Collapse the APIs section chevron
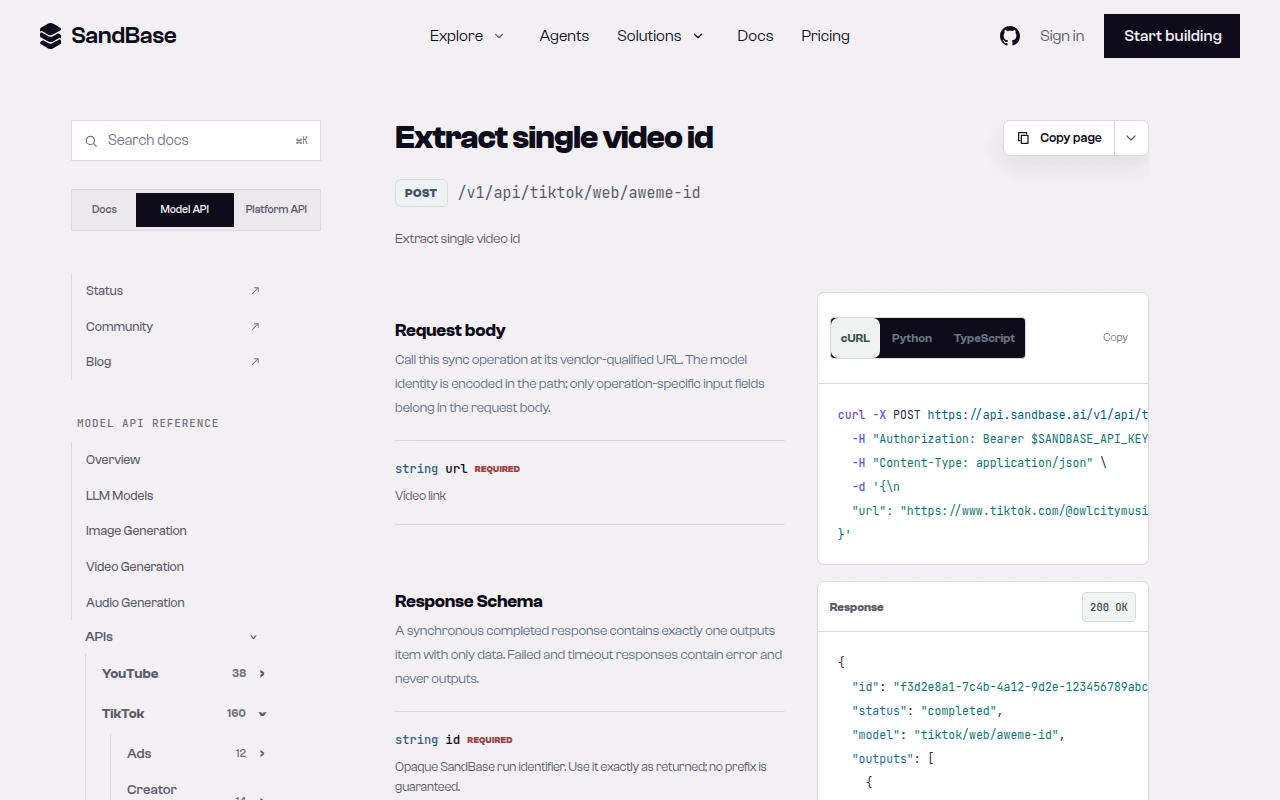 pos(253,637)
